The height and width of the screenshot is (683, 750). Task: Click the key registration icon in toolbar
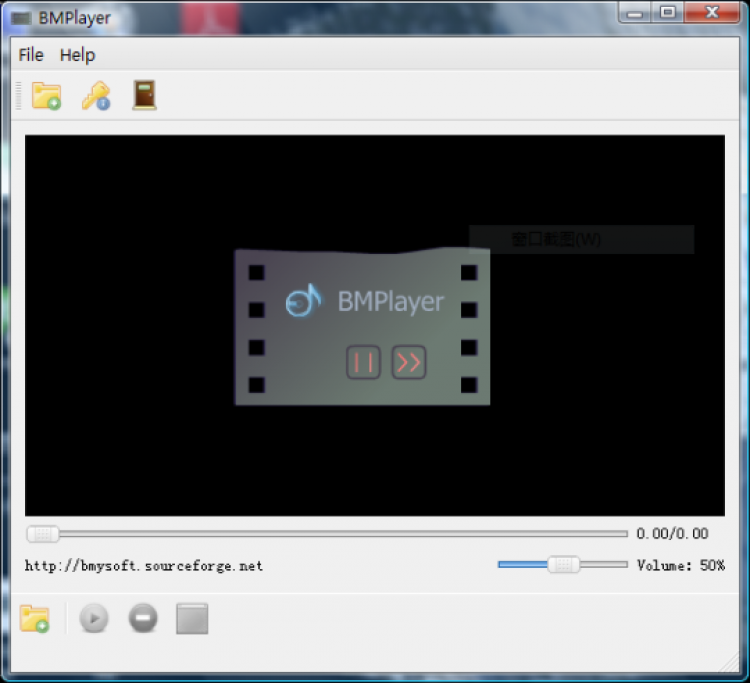(x=96, y=96)
